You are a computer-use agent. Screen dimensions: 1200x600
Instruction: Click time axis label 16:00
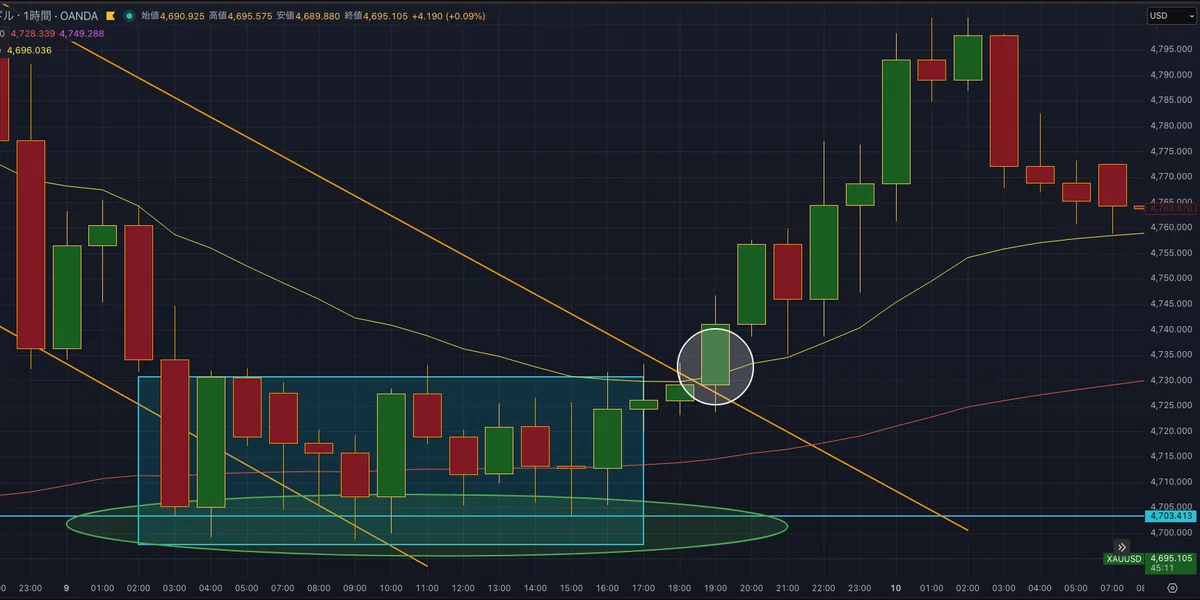coord(607,588)
